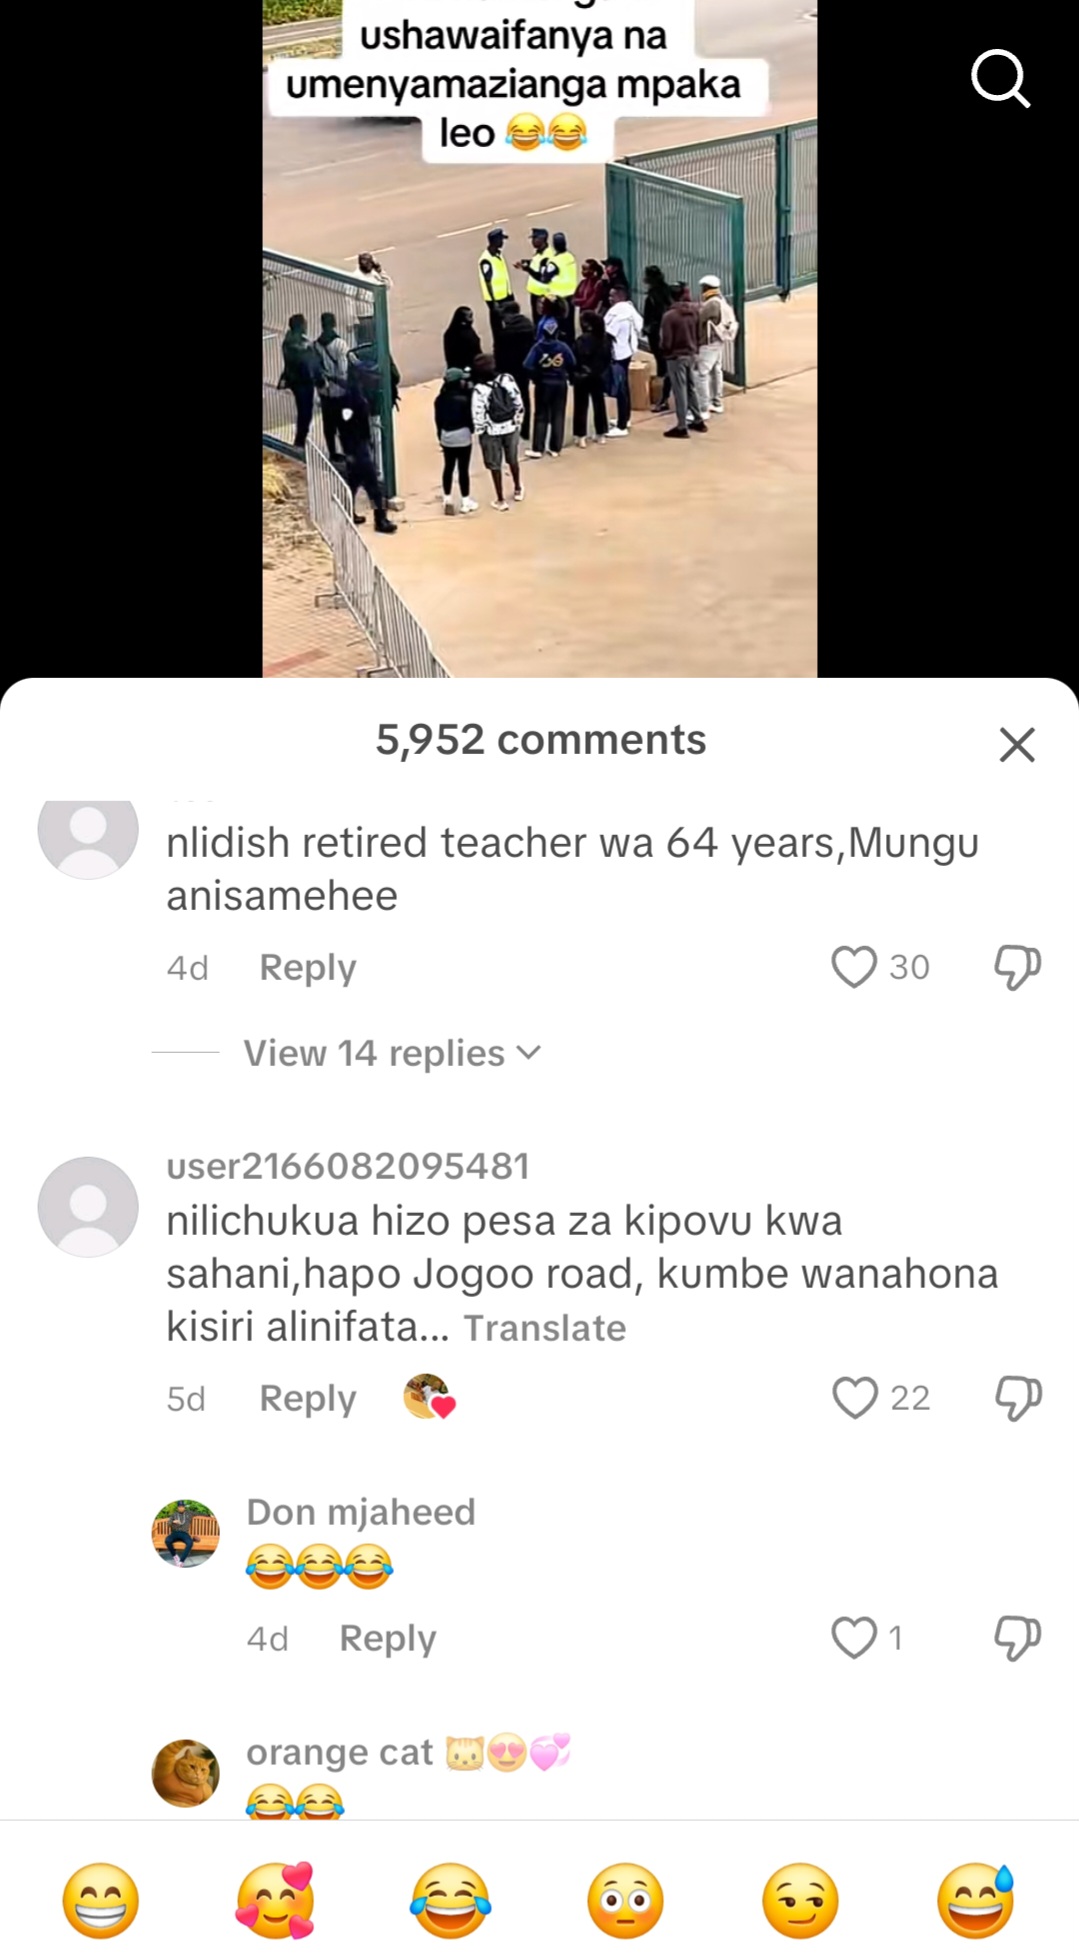
Task: Insert the tears of joy emoji
Action: 451,1900
